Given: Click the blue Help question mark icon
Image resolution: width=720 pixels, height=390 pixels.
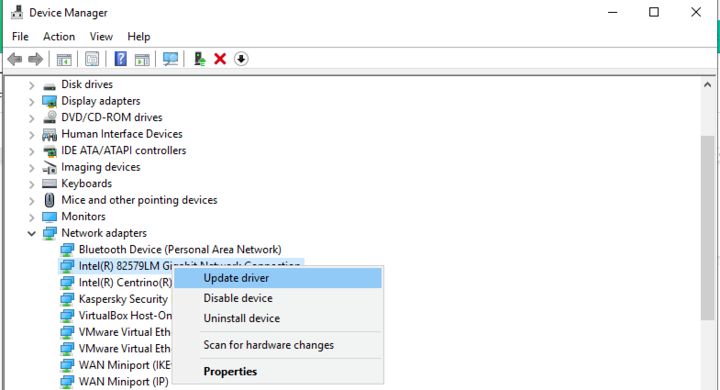Looking at the screenshot, I should 120,59.
